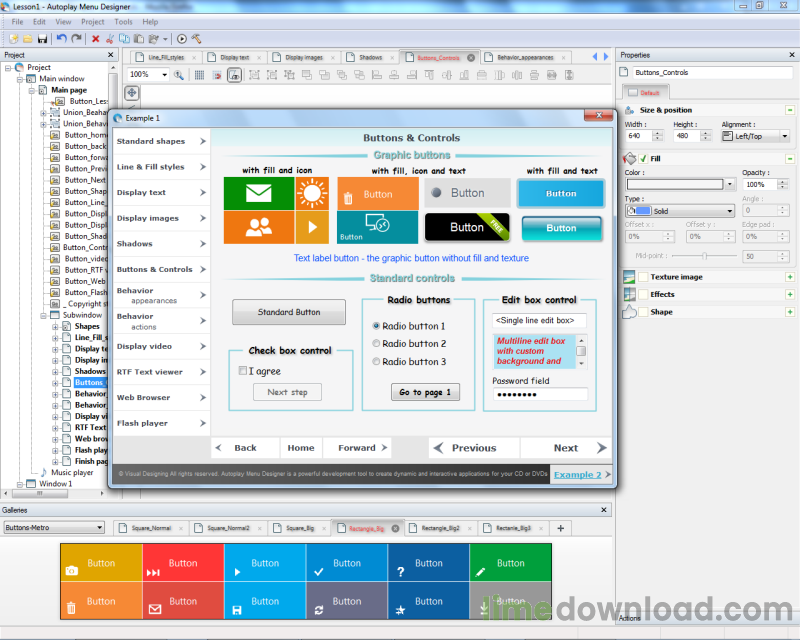The image size is (800, 640).
Task: Click the red Delete X icon
Action: point(96,39)
